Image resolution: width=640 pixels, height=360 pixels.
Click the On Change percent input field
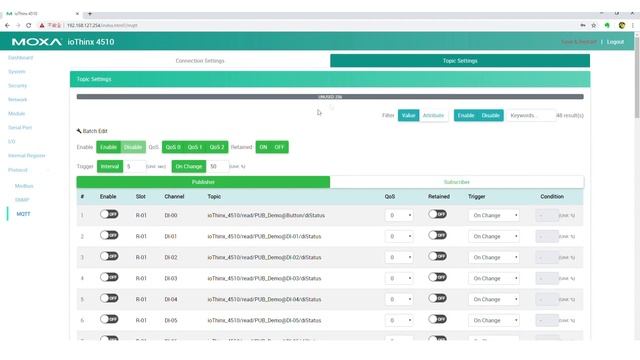(217, 167)
